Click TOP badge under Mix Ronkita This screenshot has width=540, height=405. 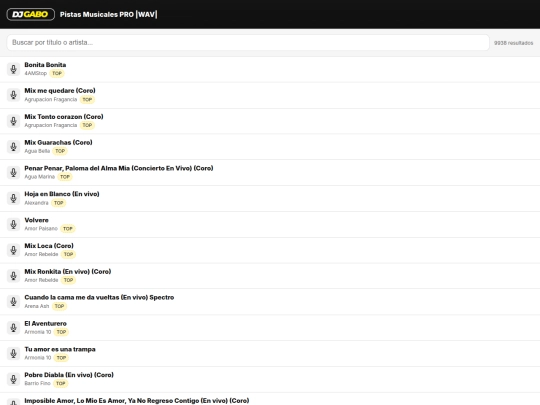68,280
